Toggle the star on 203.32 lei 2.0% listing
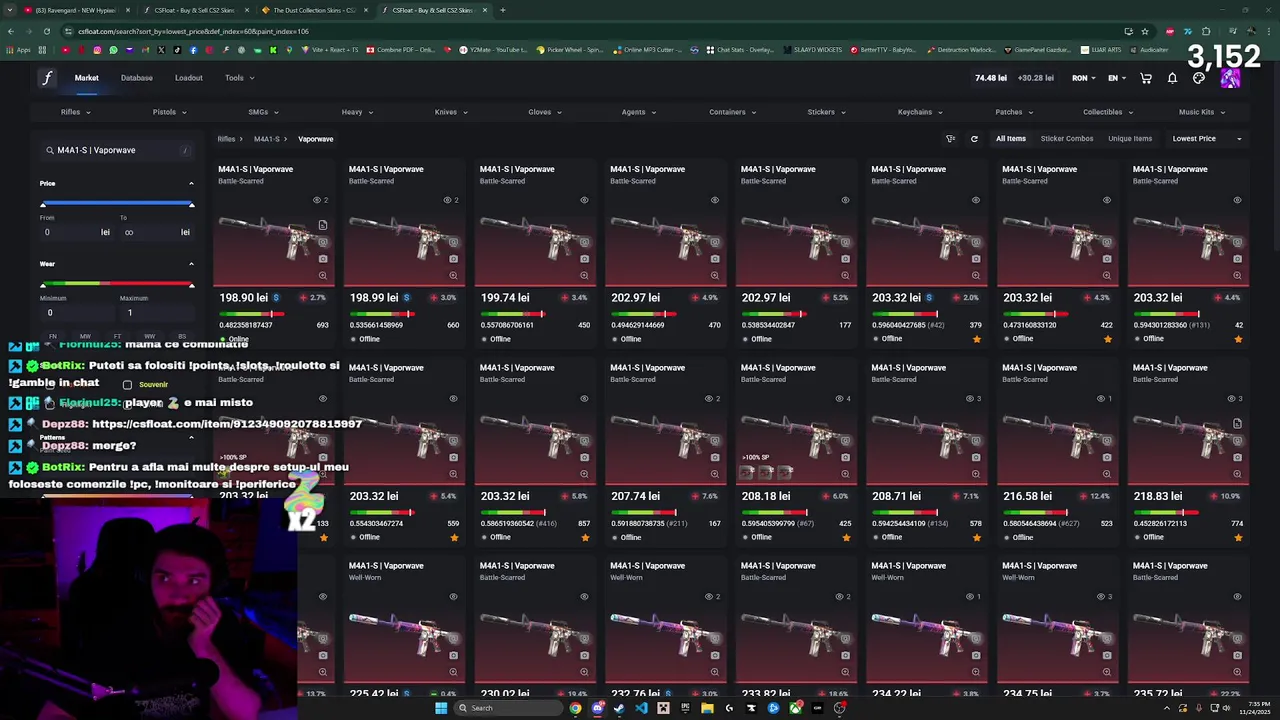1280x720 pixels. click(x=976, y=339)
